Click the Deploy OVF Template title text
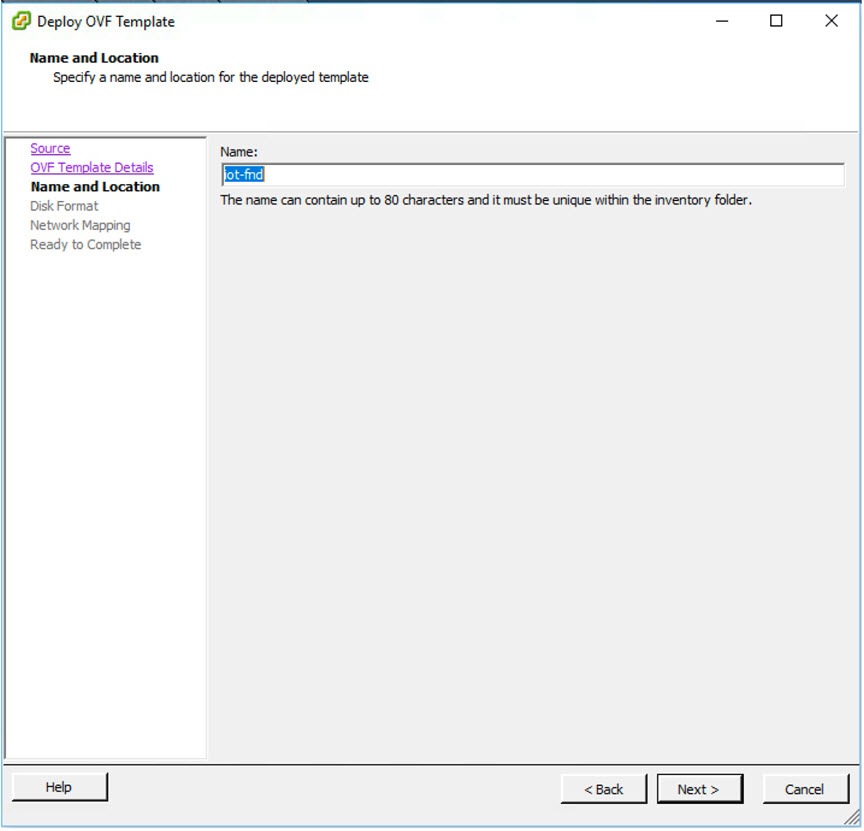The width and height of the screenshot is (864, 831). coord(103,20)
